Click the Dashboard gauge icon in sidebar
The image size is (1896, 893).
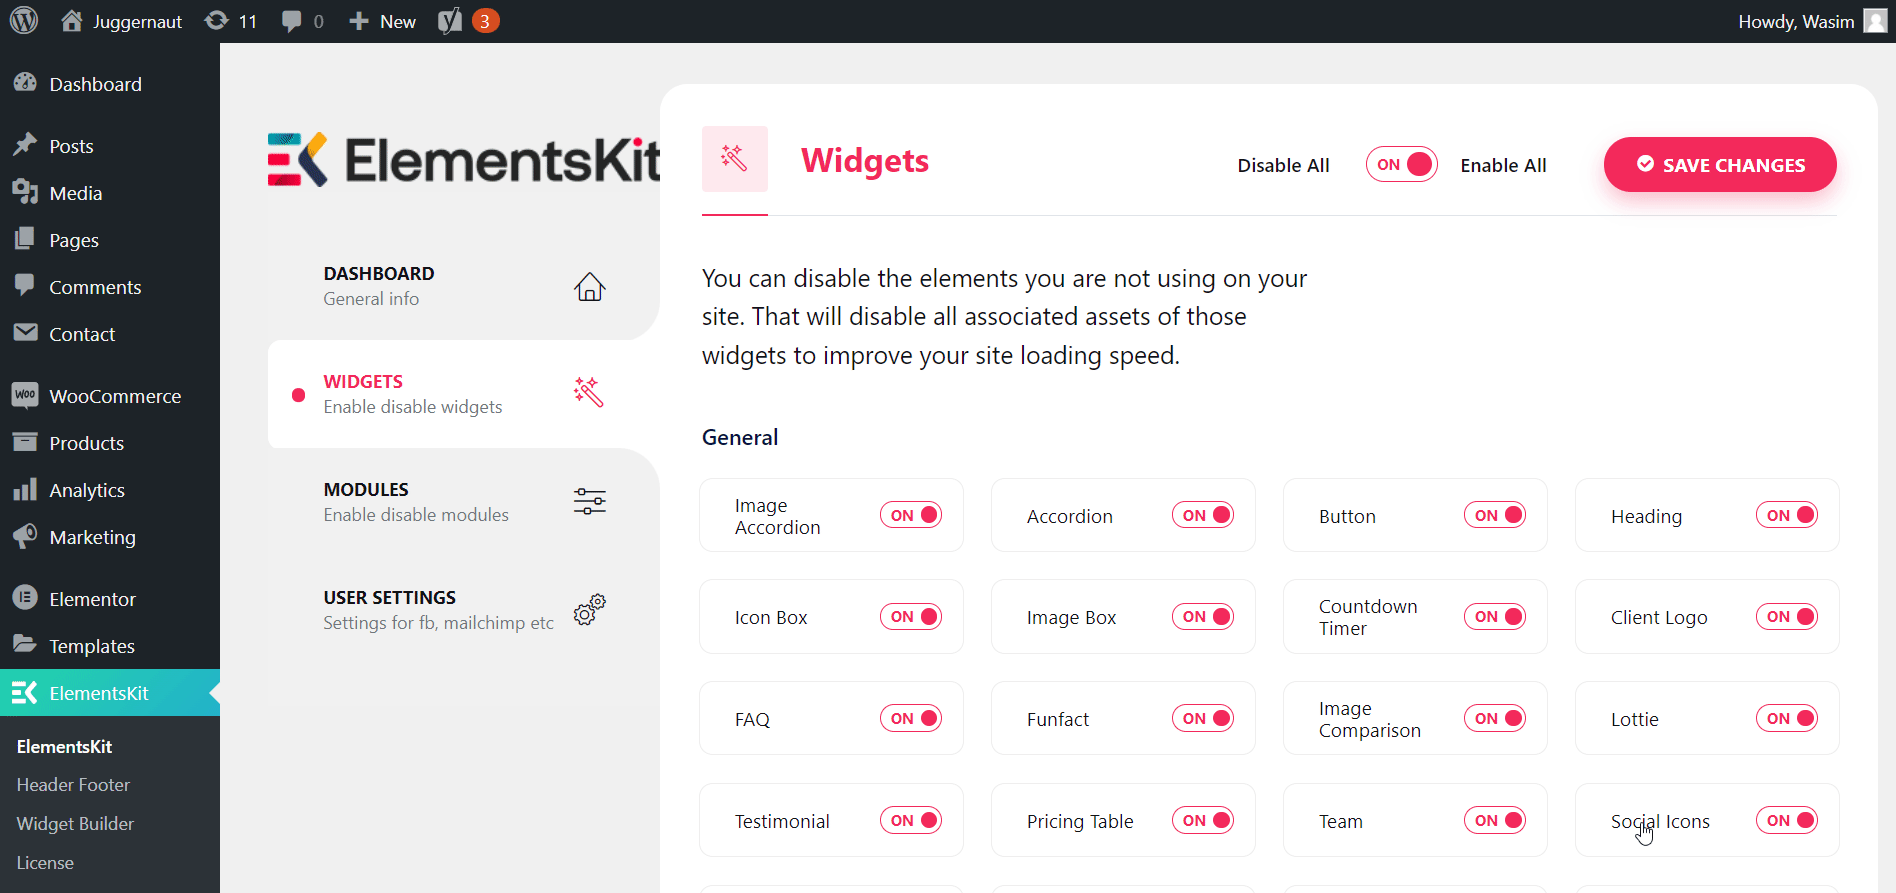[x=25, y=83]
